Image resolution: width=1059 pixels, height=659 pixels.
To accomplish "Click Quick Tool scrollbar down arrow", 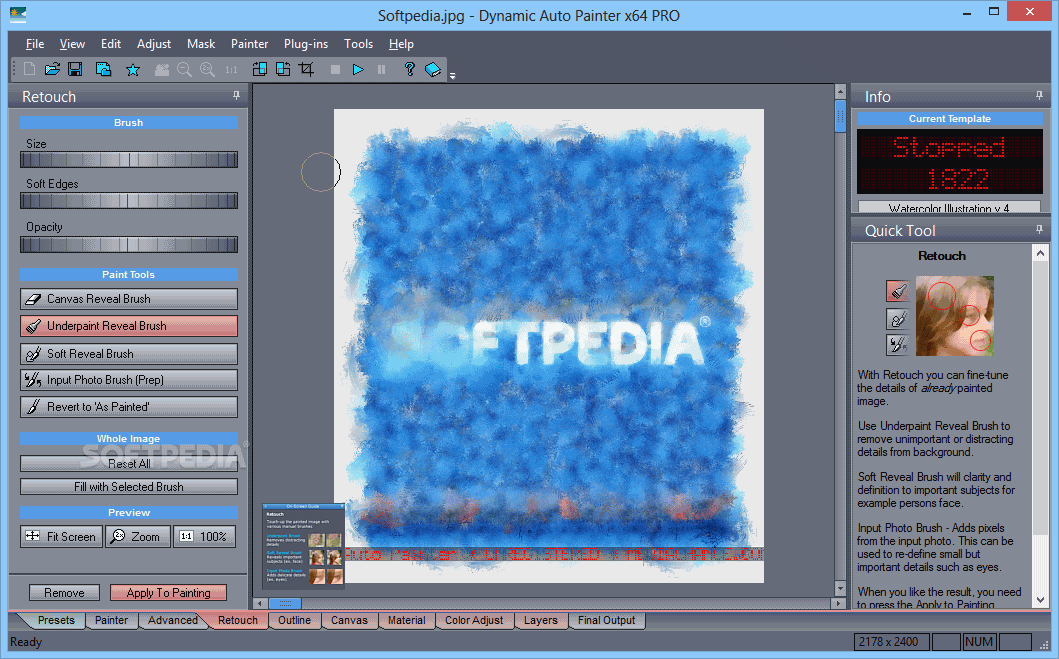I will 1040,599.
